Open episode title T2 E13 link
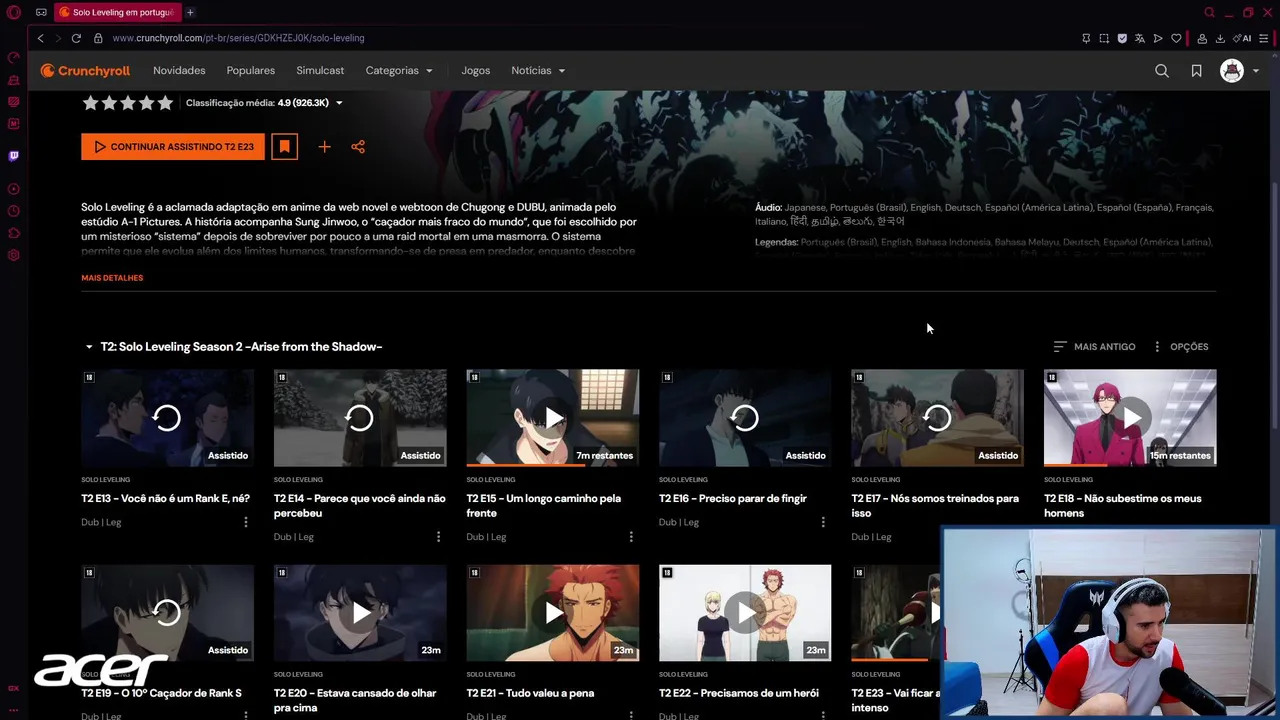Screen dimensions: 1280x720 165,498
